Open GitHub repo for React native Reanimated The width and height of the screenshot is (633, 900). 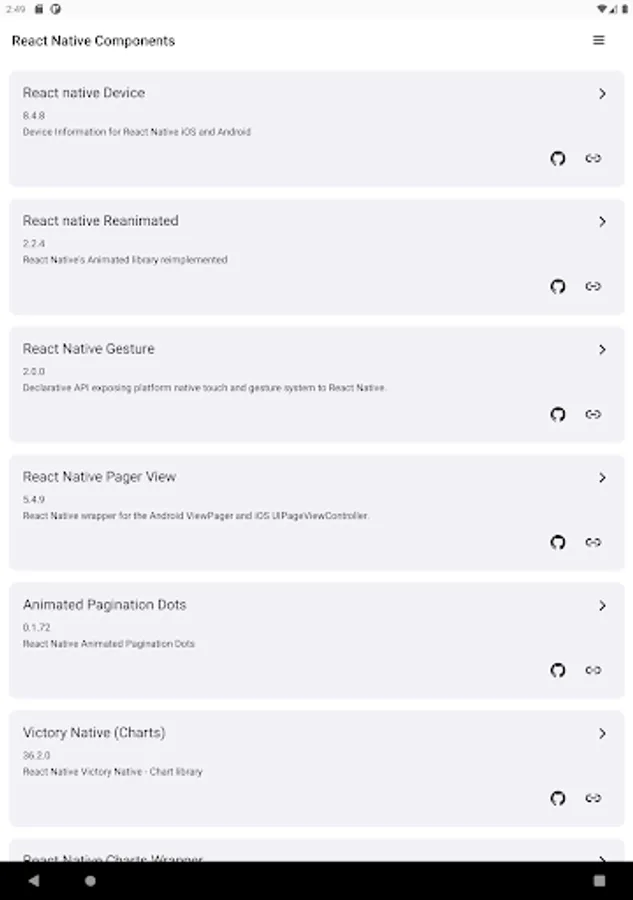pos(558,286)
